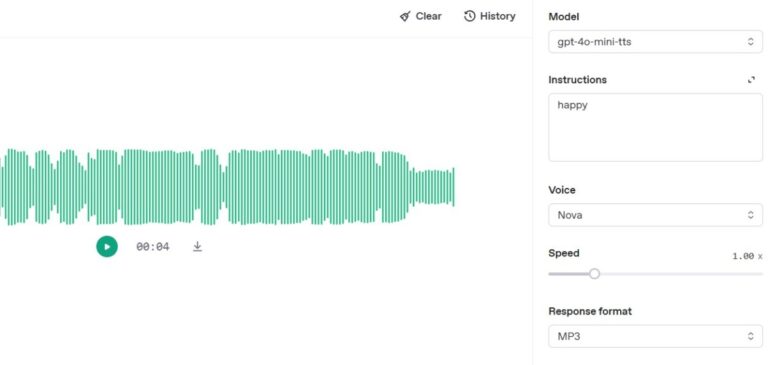Open the Nova voice dropdown
Viewport: 768px width, 365px height.
point(655,215)
